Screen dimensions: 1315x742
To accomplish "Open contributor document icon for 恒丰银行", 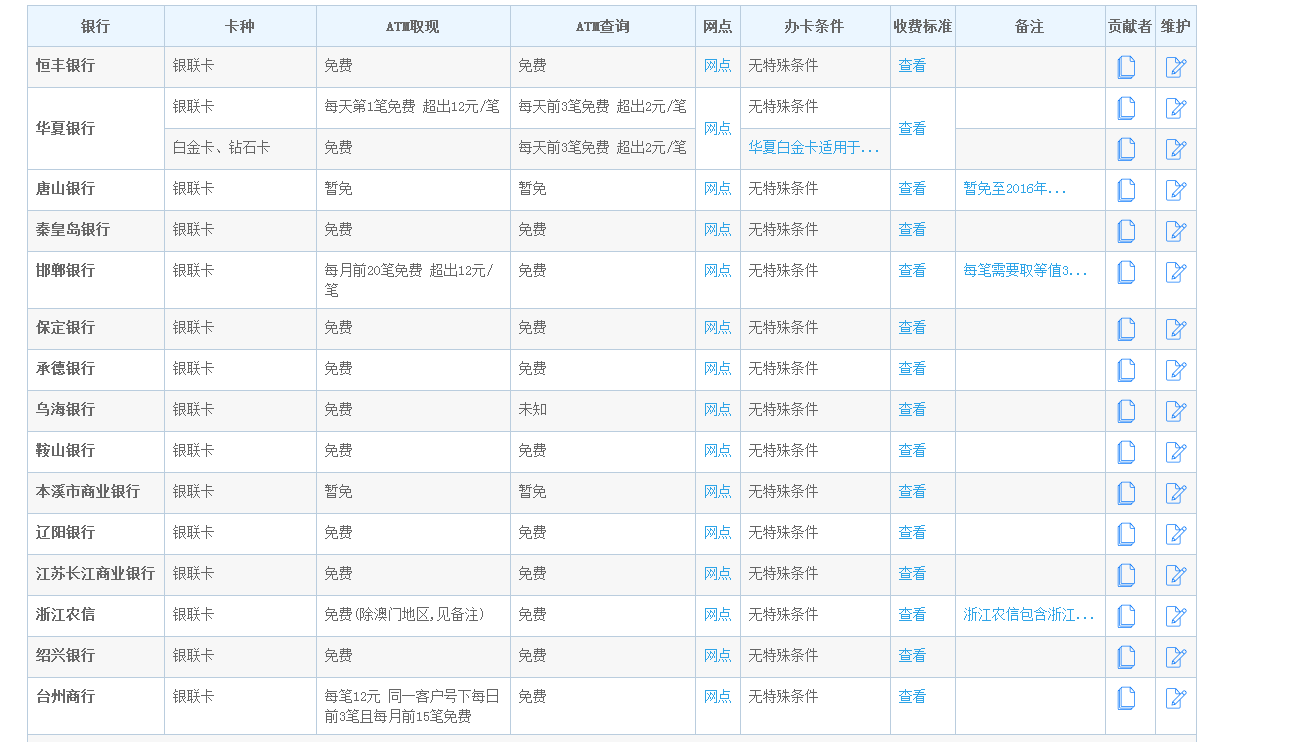I will [x=1126, y=67].
